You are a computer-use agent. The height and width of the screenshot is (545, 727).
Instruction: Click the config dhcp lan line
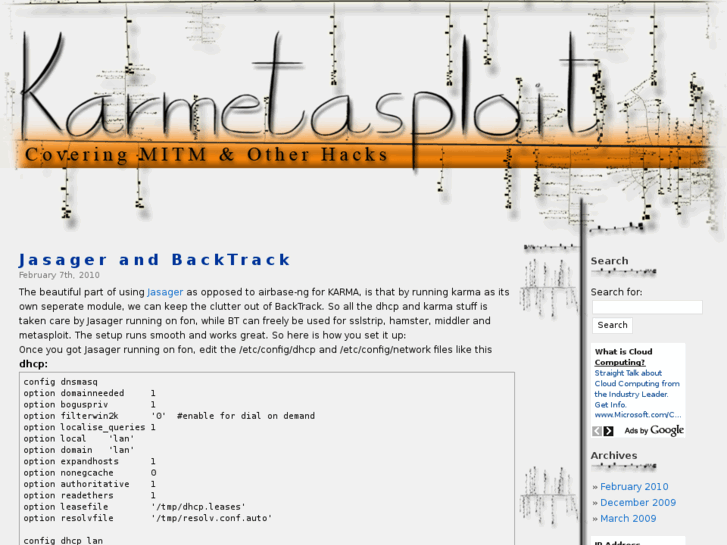[63, 540]
